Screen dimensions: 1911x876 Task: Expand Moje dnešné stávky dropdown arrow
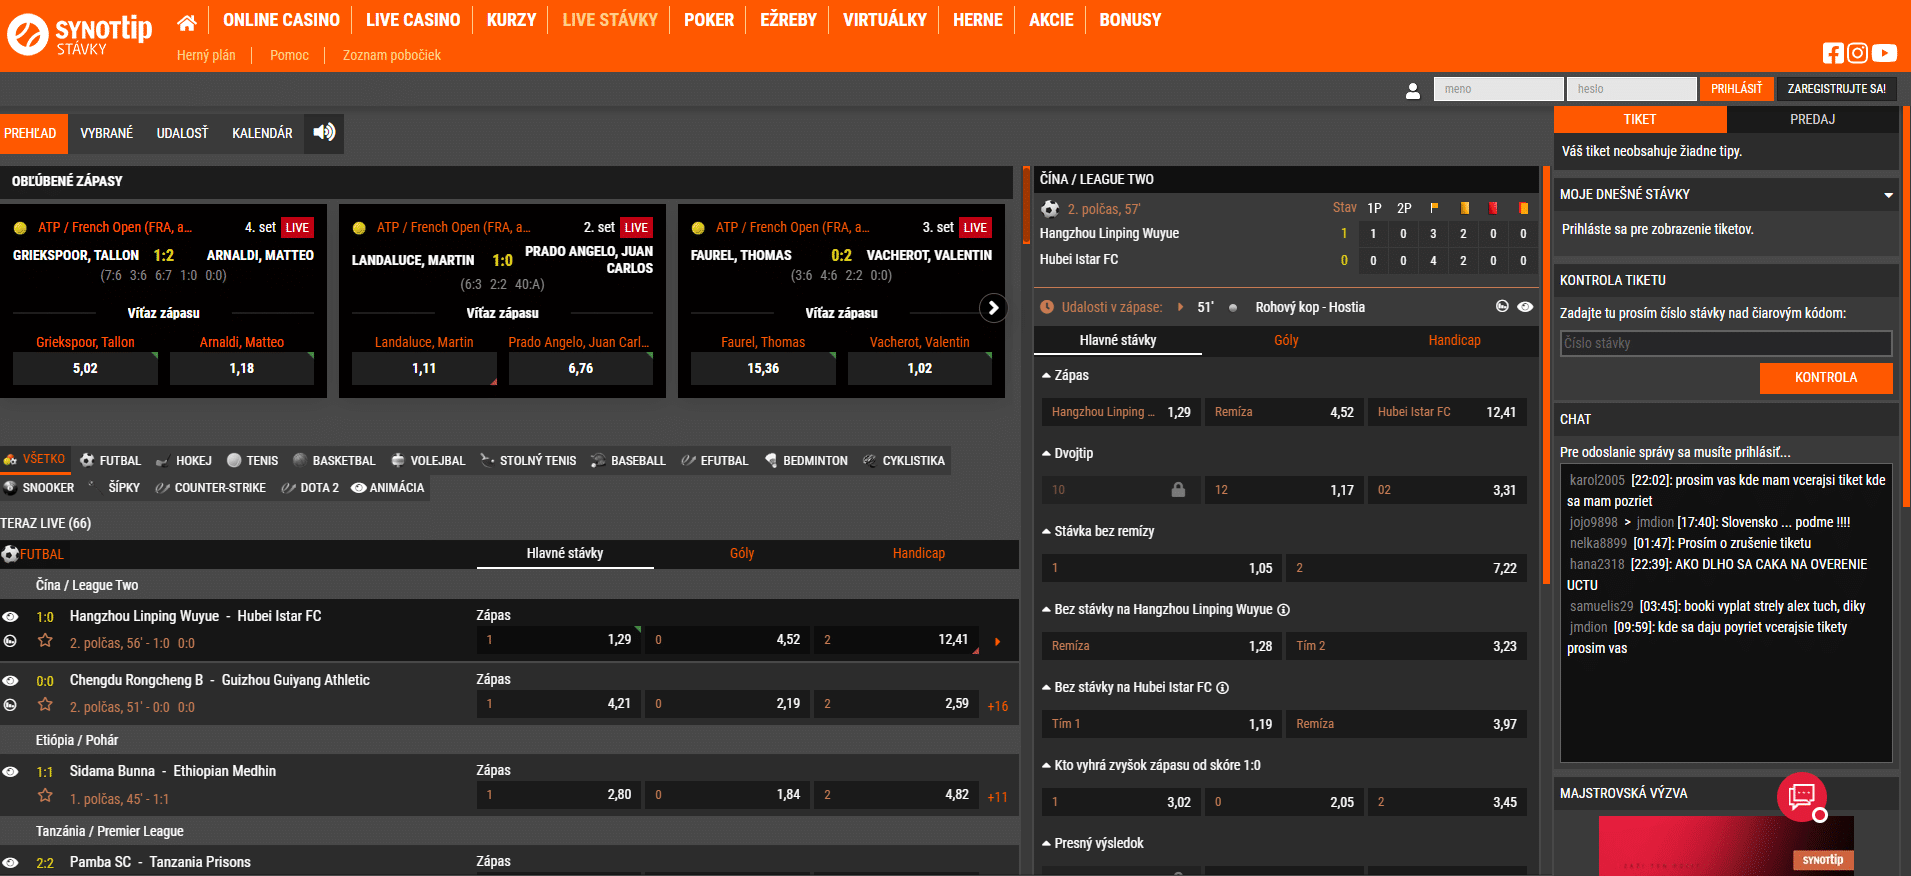point(1888,195)
